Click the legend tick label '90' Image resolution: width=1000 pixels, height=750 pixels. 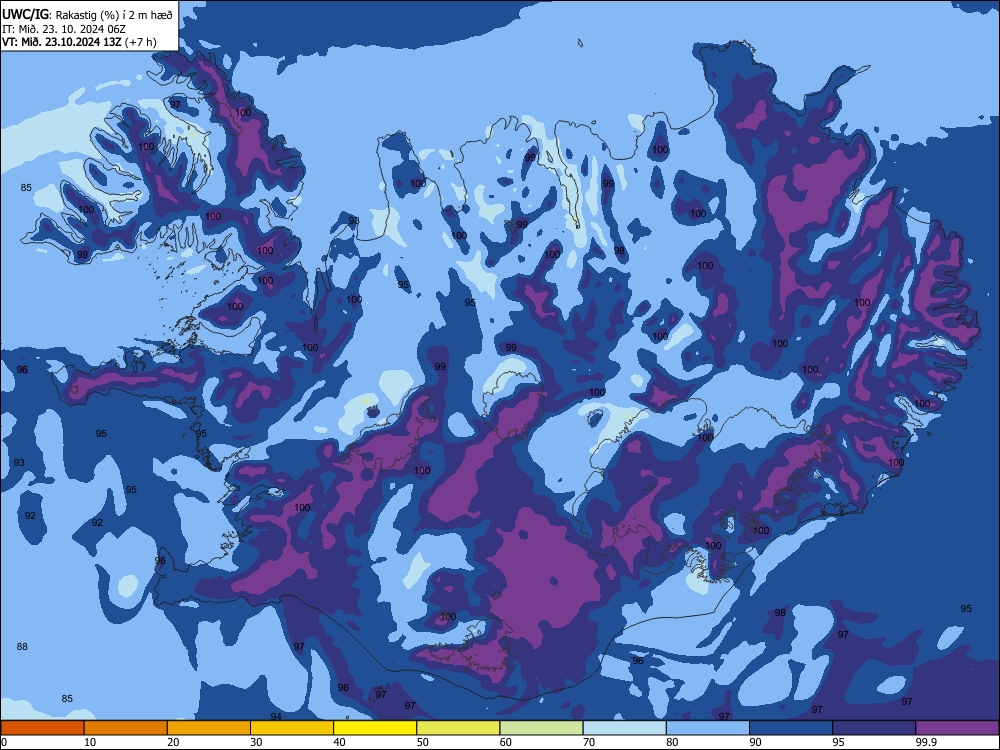pyautogui.click(x=755, y=742)
